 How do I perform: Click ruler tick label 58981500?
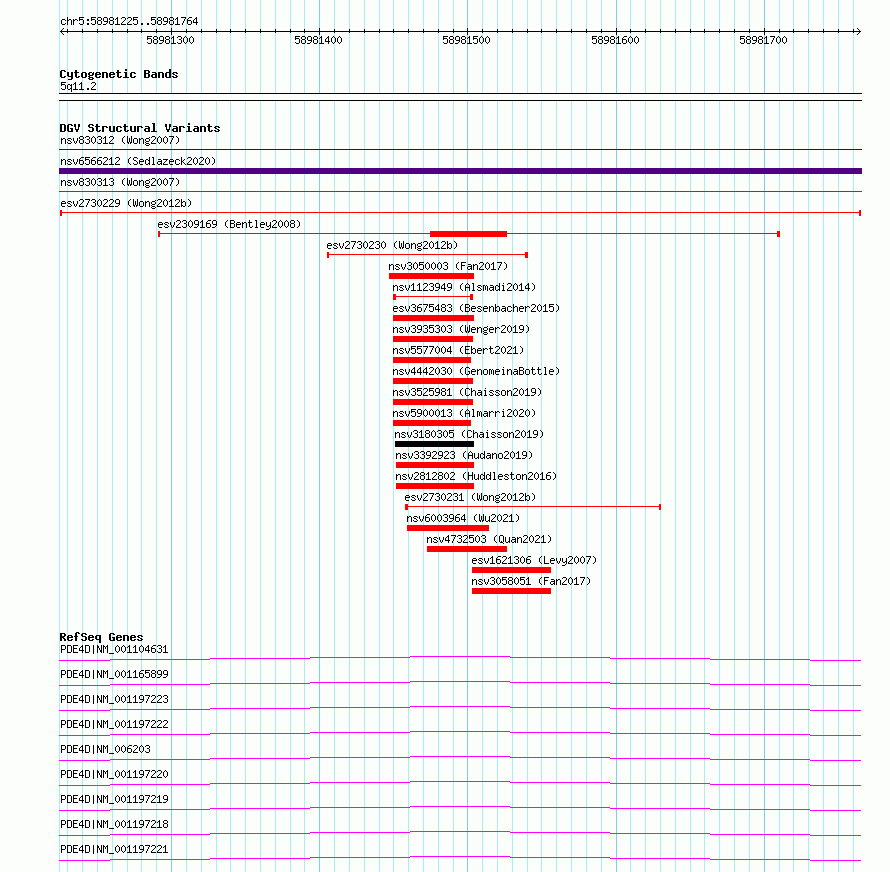[467, 40]
